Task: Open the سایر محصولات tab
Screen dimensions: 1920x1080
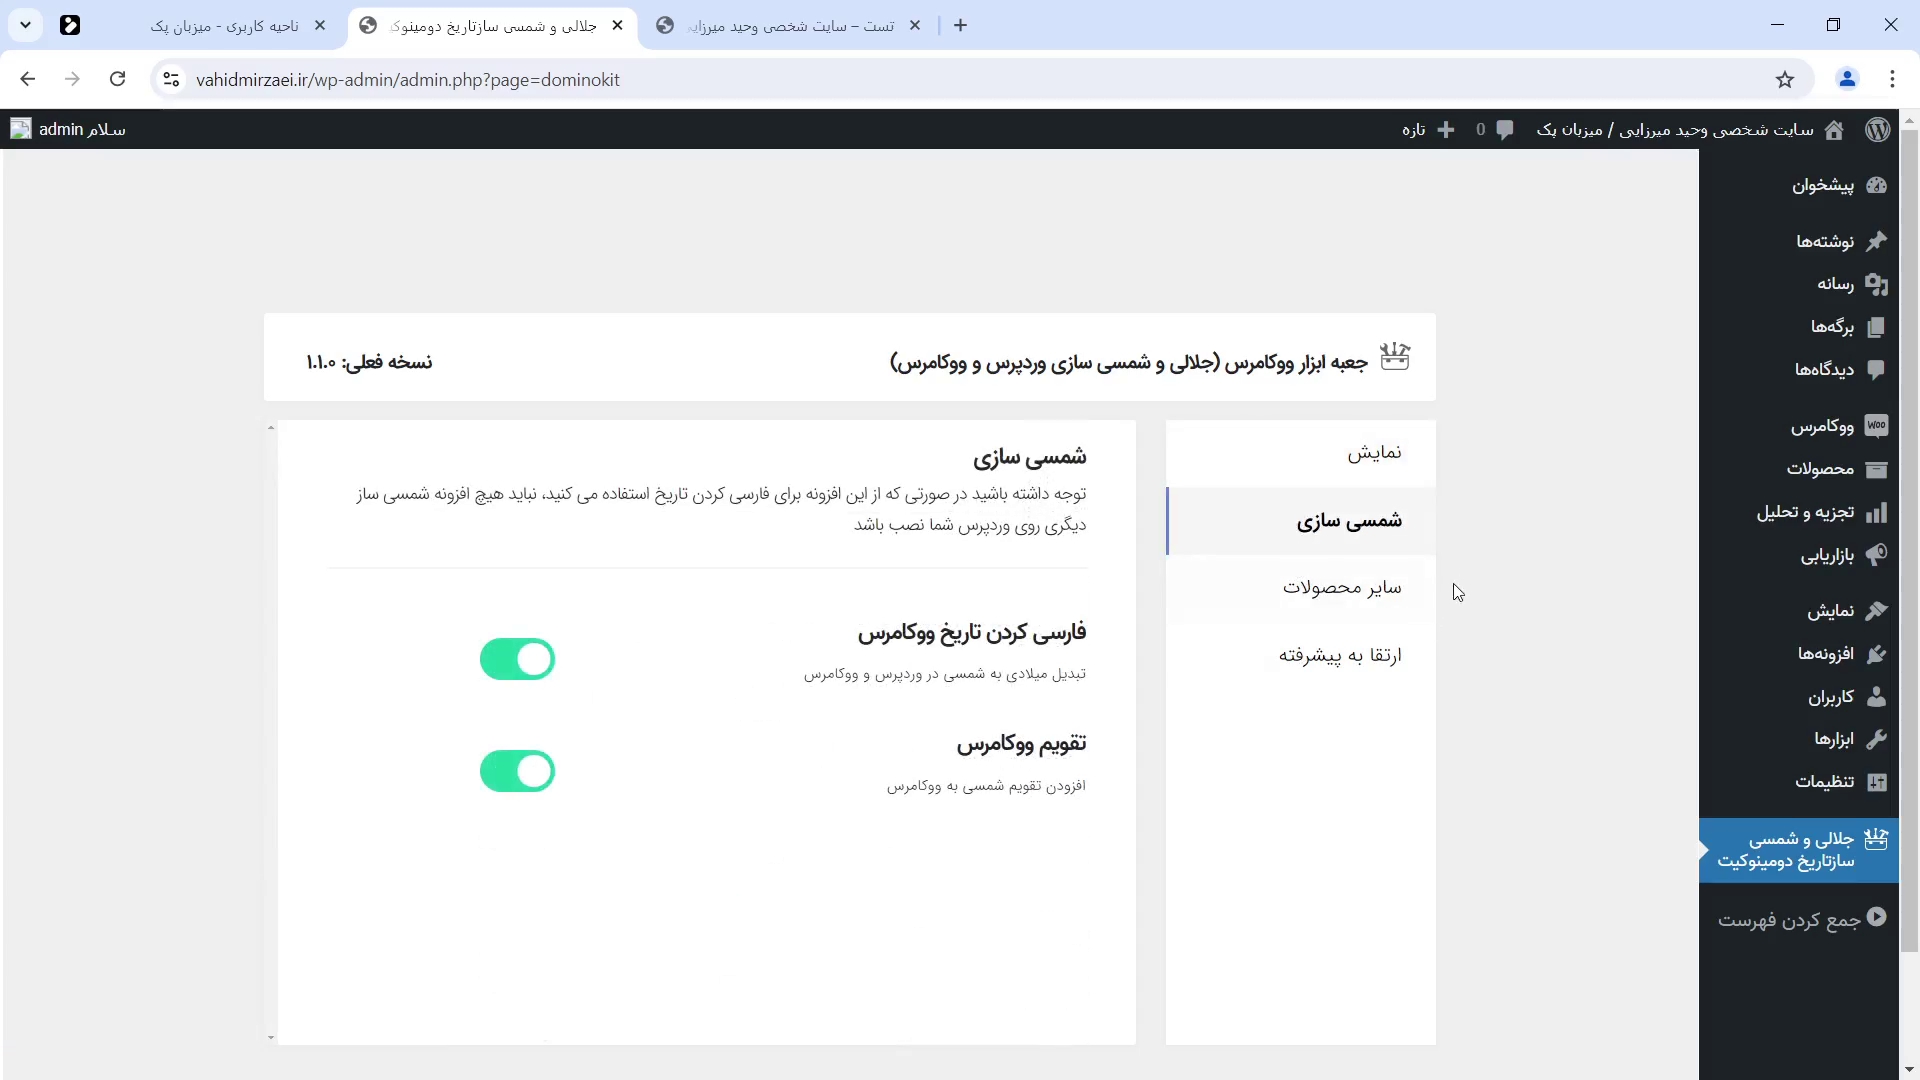Action: click(1301, 588)
